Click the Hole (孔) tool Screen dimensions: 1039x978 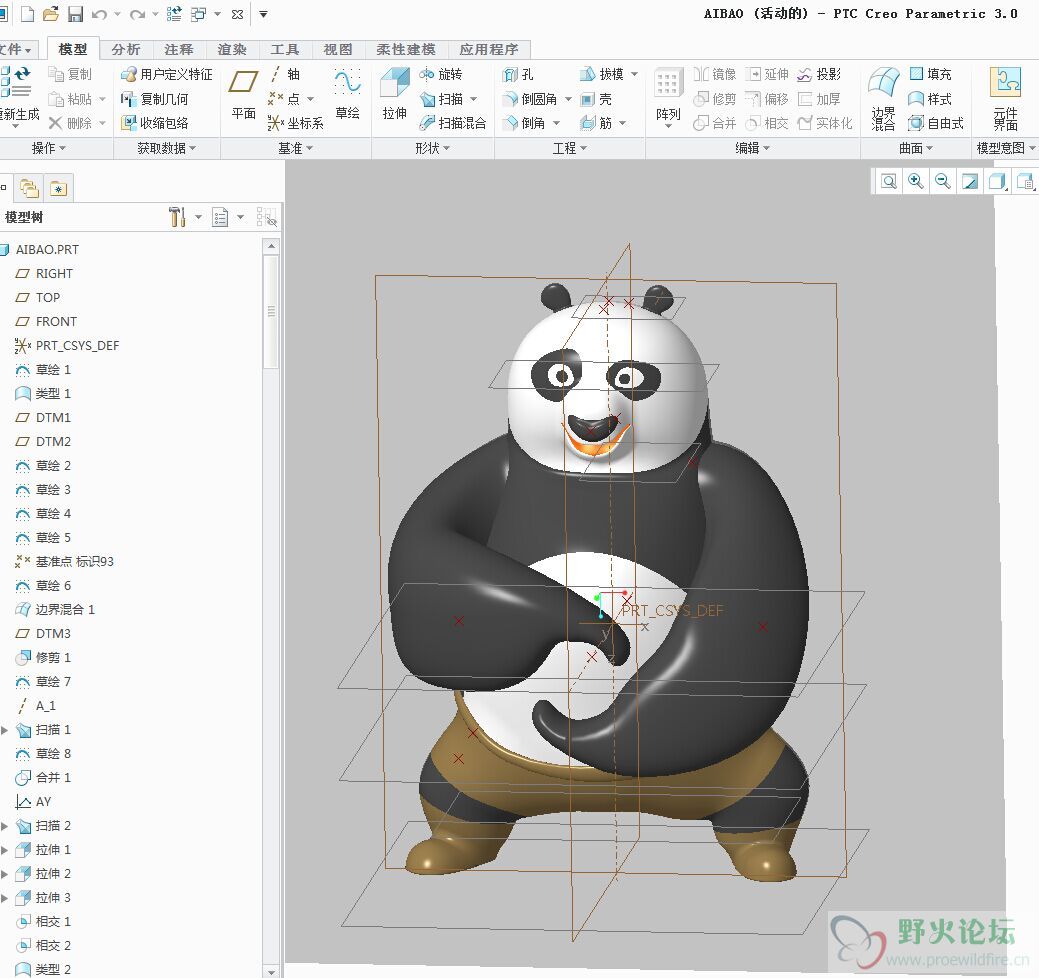click(518, 74)
